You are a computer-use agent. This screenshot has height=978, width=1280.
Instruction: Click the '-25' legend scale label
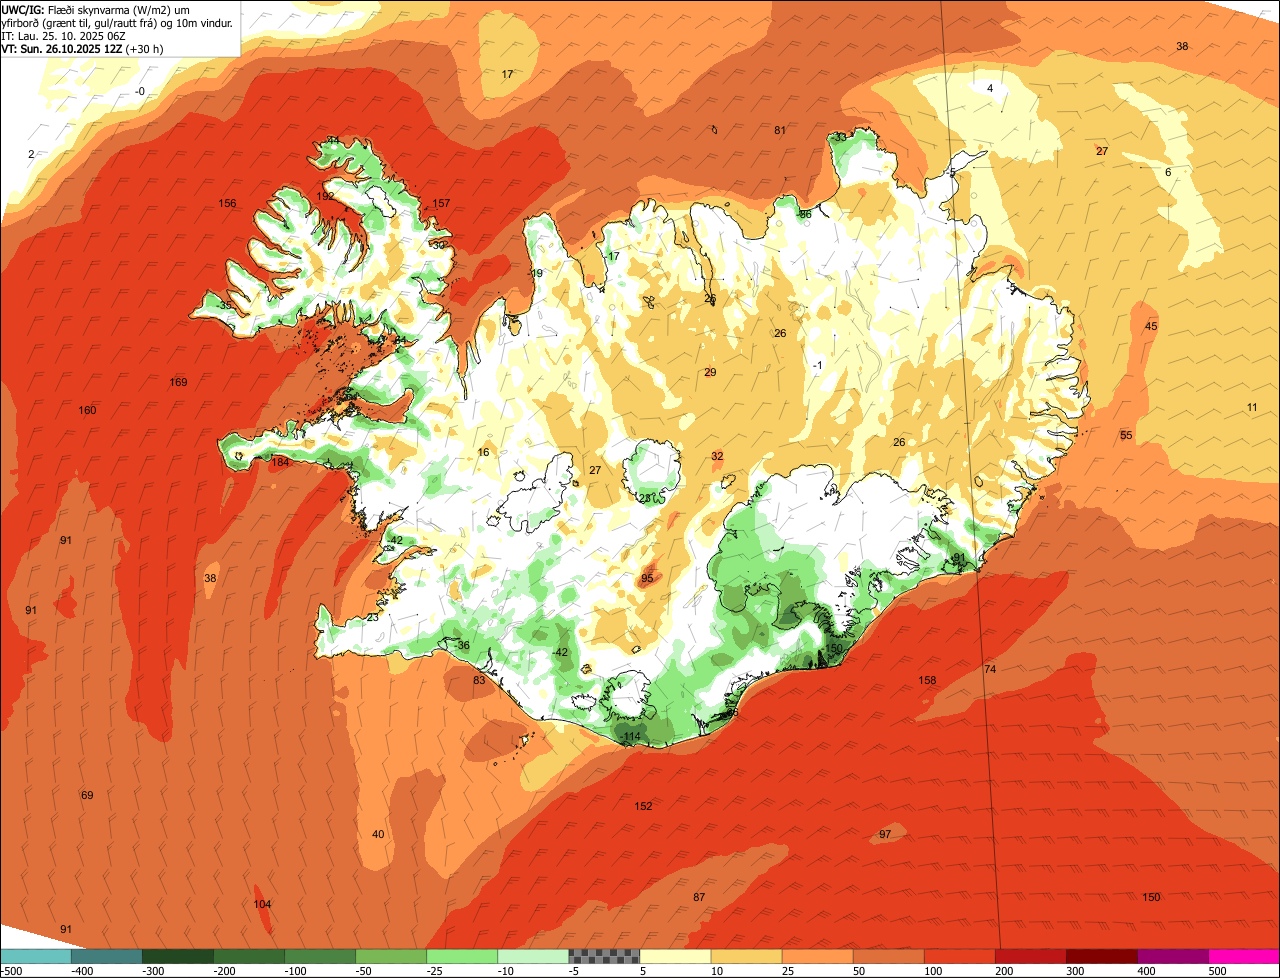(436, 971)
